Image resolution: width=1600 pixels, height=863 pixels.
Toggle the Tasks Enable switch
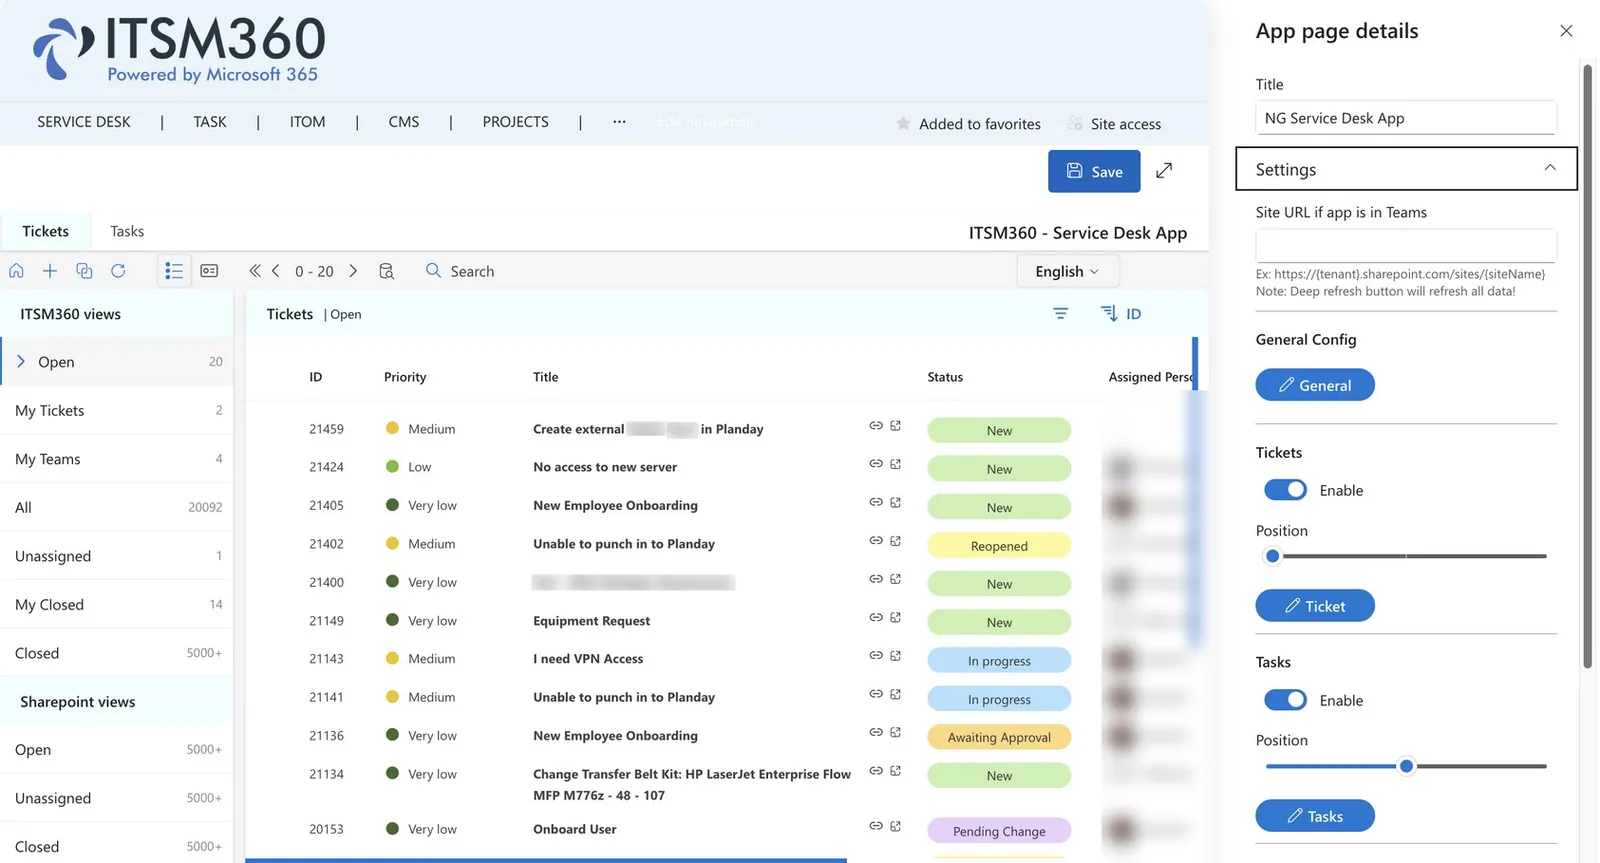pos(1285,700)
